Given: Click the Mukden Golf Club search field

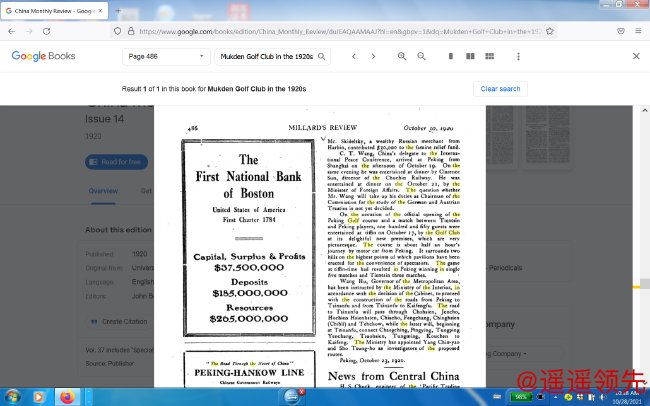Looking at the screenshot, I should 265,56.
